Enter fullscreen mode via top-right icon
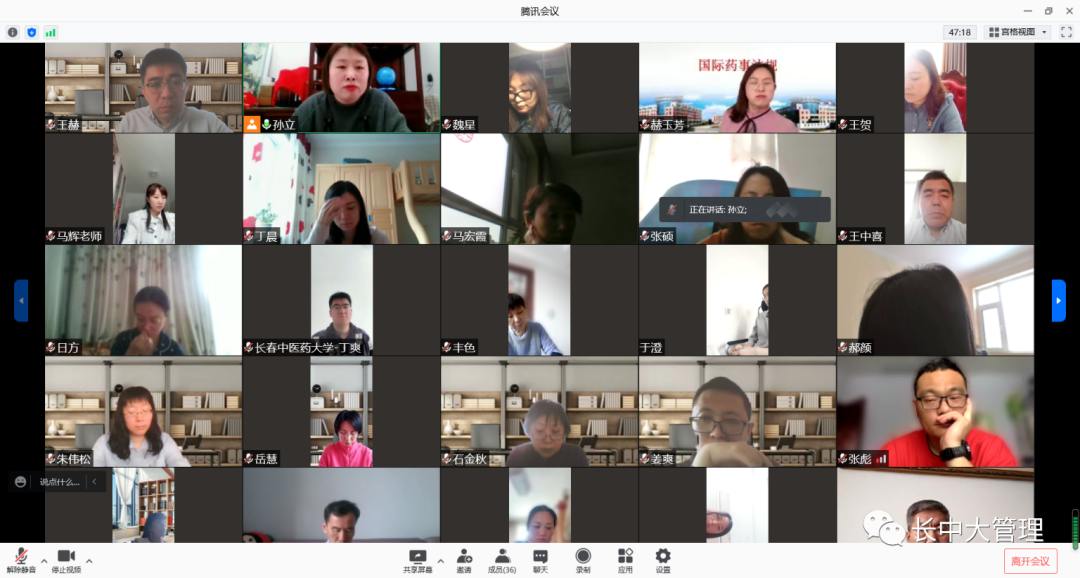 (x=1066, y=32)
